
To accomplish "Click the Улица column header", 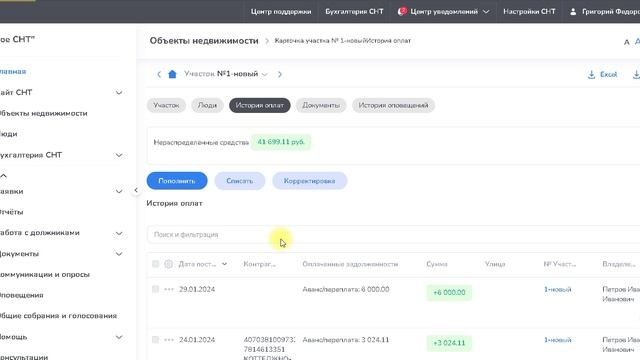I will click(495, 264).
